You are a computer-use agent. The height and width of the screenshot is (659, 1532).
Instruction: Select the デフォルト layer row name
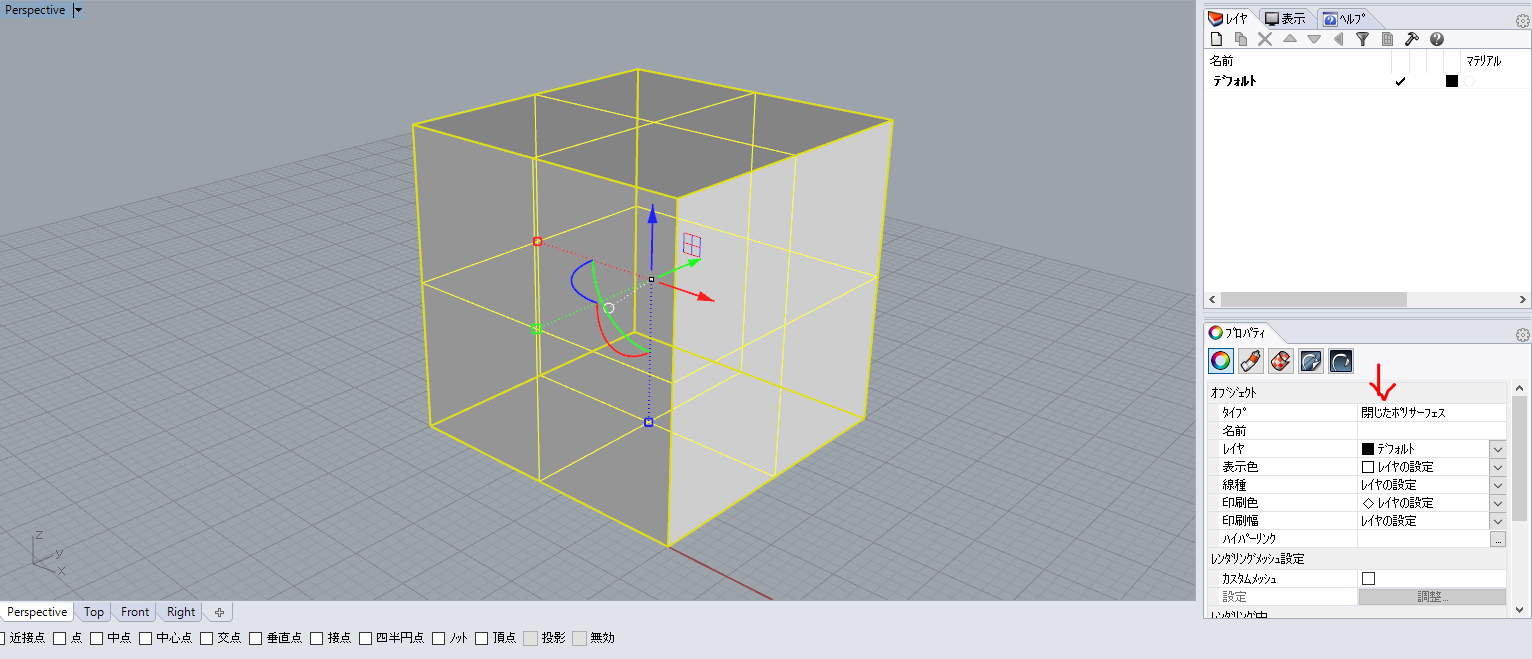point(1234,81)
